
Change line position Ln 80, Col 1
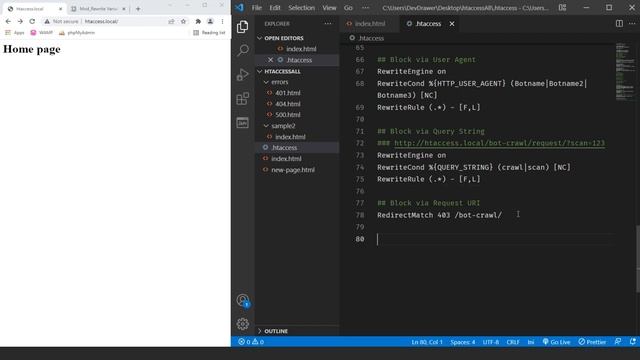(427, 342)
